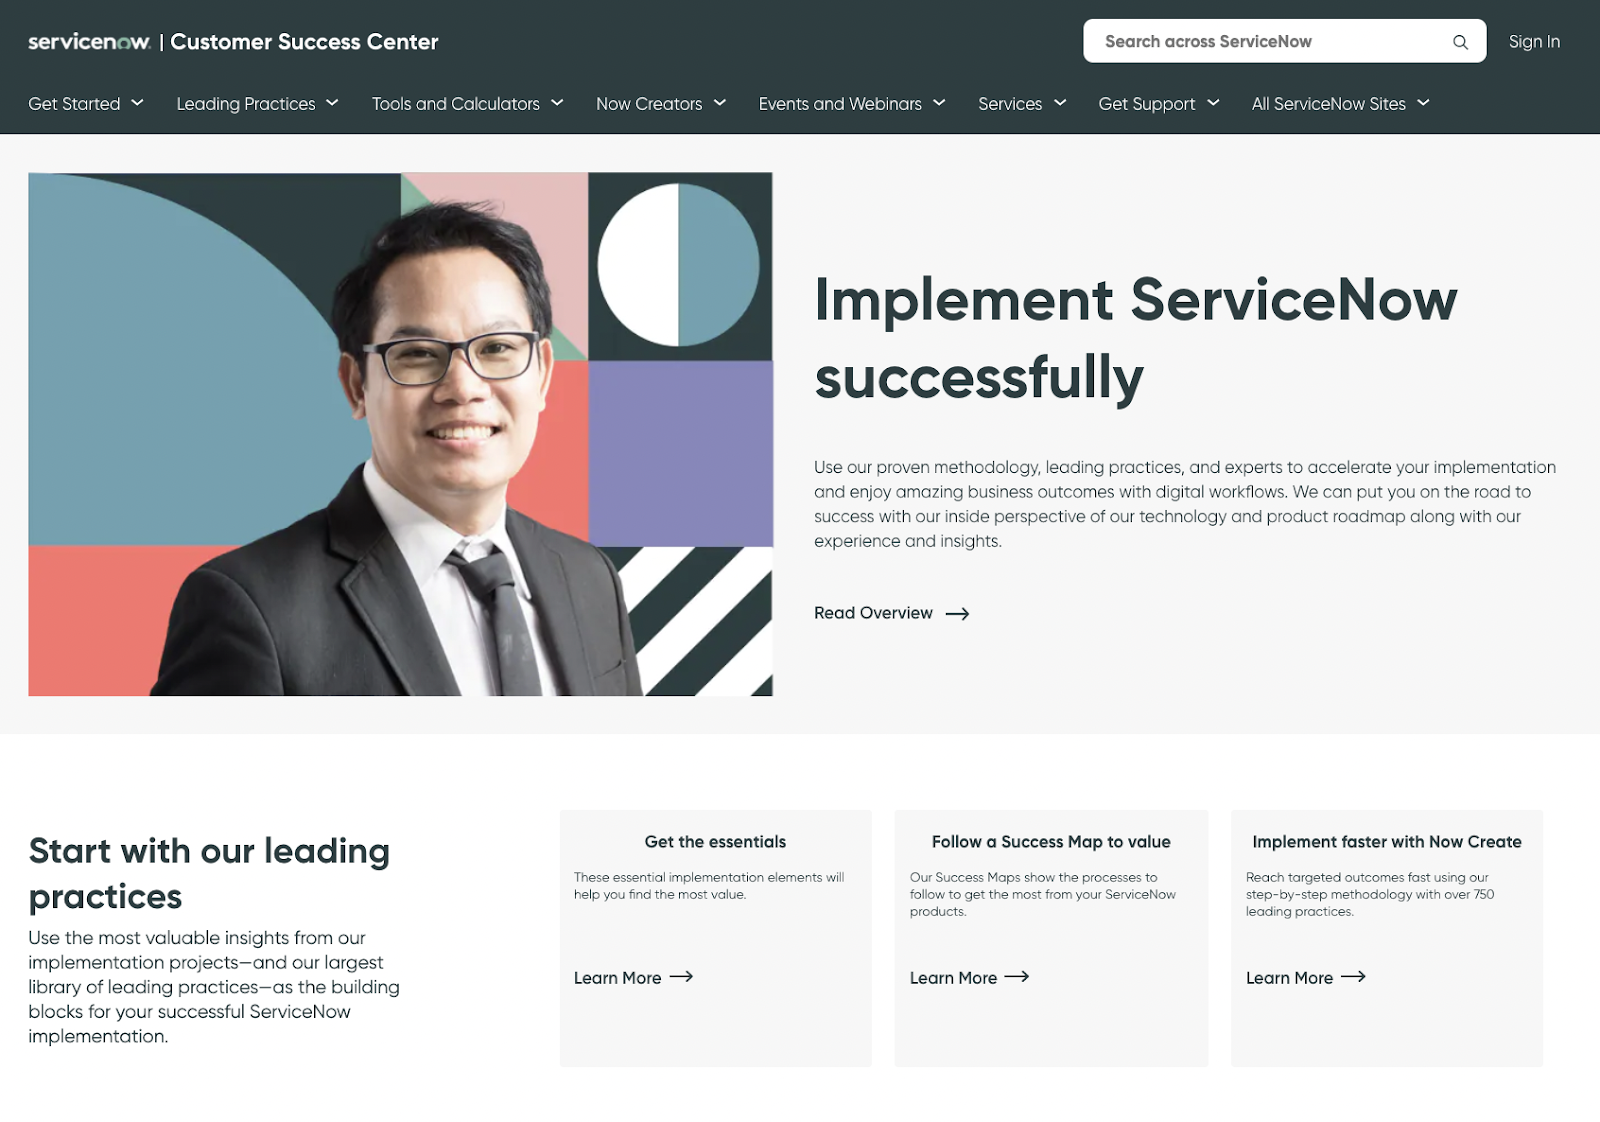
Task: Open the Now Creators menu
Action: click(x=649, y=104)
